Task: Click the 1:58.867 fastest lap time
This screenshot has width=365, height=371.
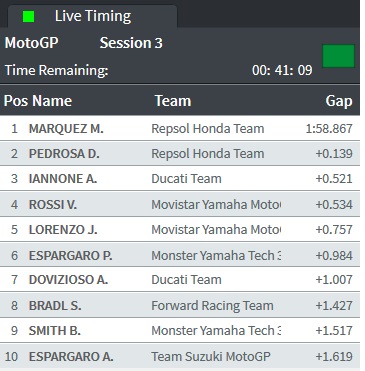Action: 329,129
